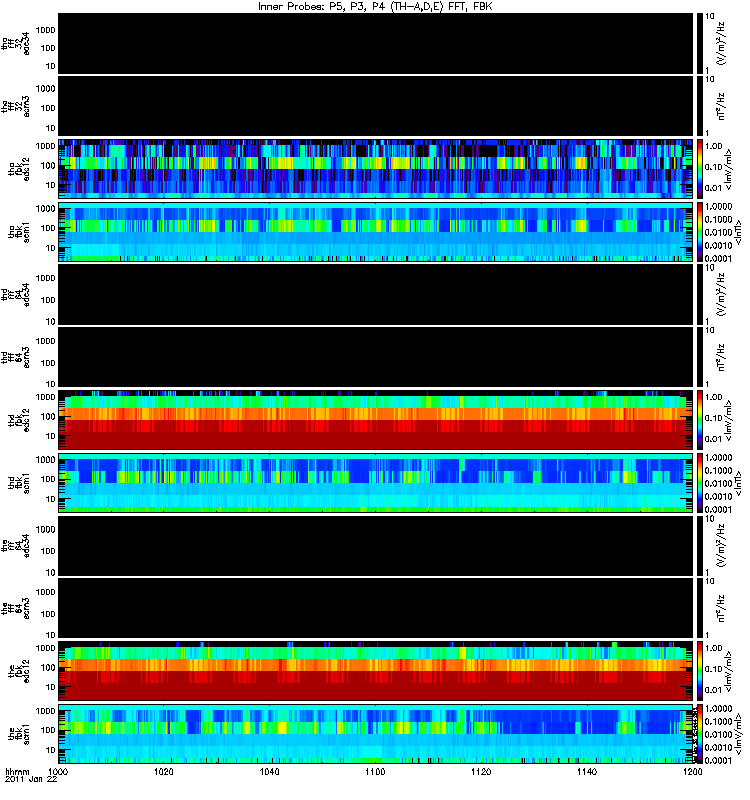Click the color bar of thd fbk scm1
The image size is (750, 800).
(699, 483)
